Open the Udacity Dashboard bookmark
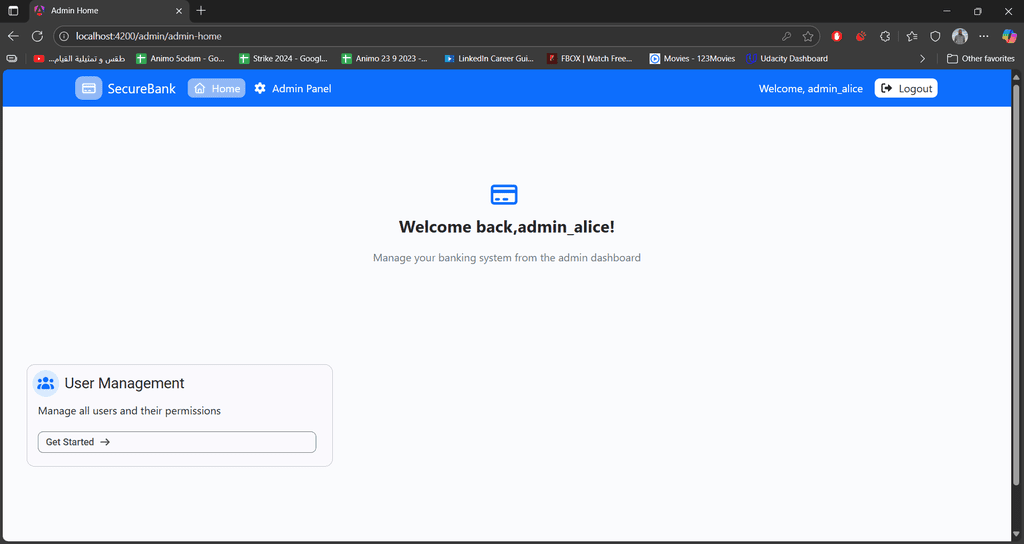The image size is (1024, 544). [x=788, y=59]
